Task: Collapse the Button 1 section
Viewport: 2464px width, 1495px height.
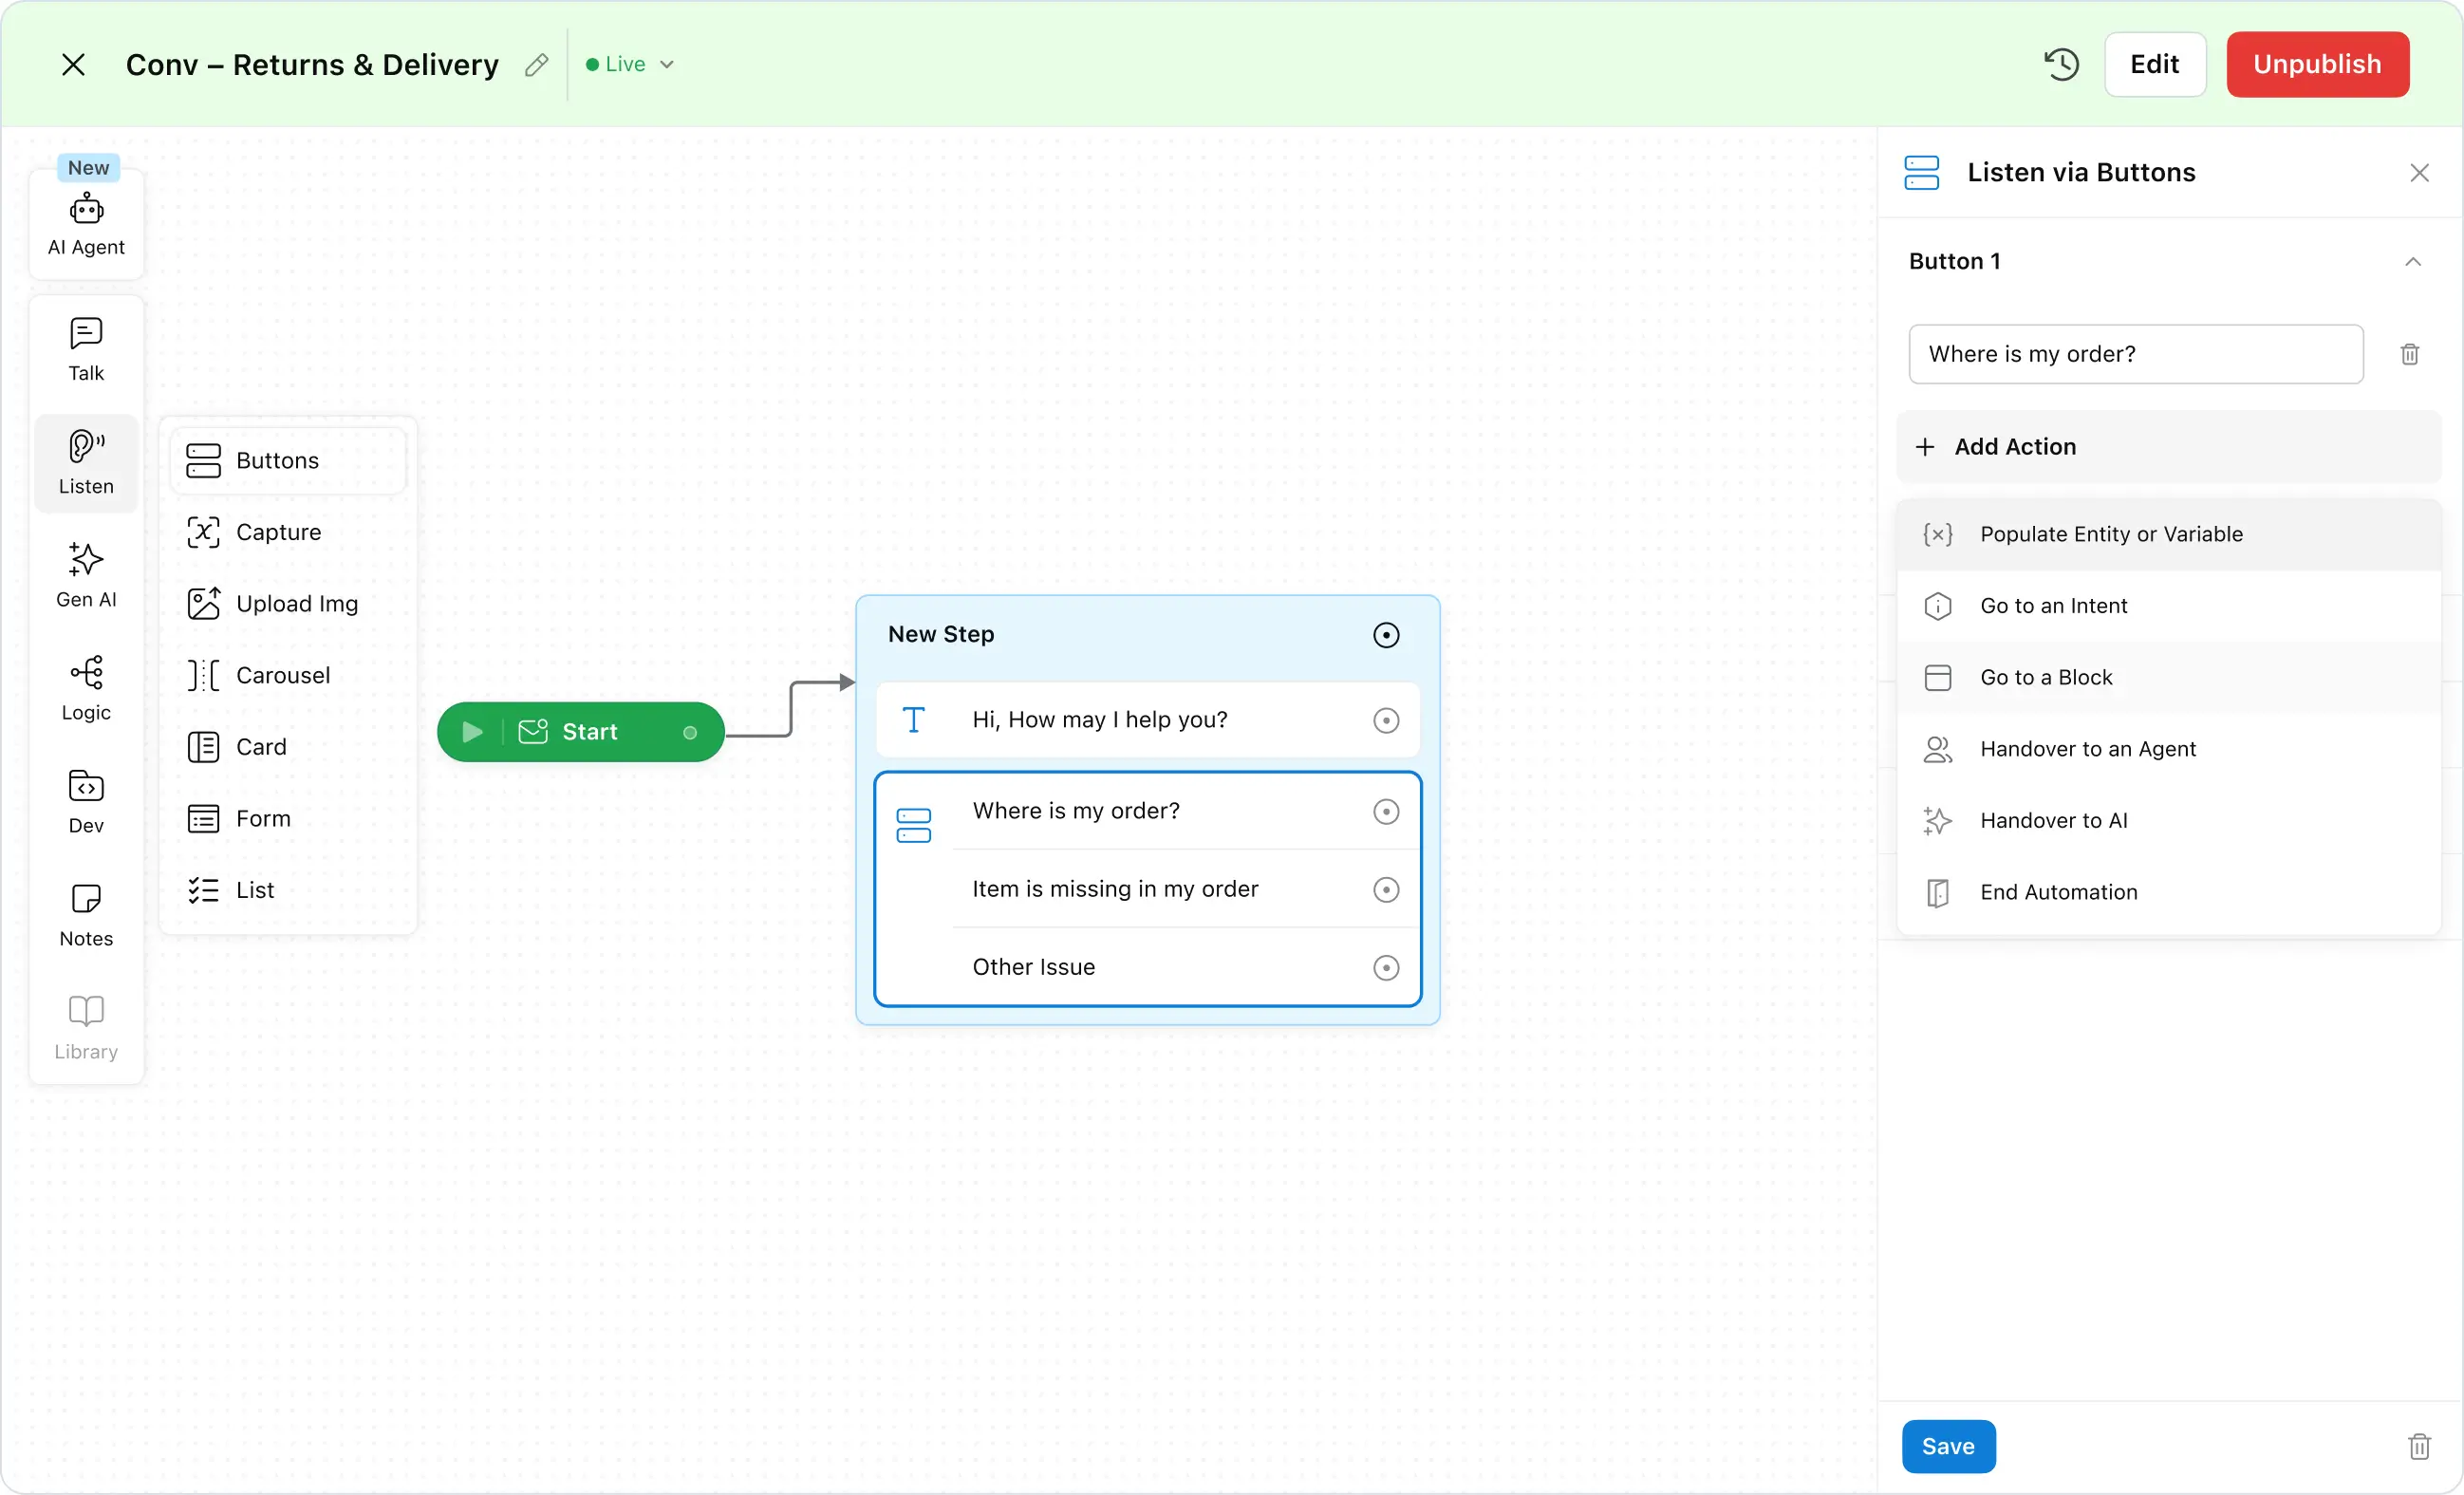Action: [2412, 262]
